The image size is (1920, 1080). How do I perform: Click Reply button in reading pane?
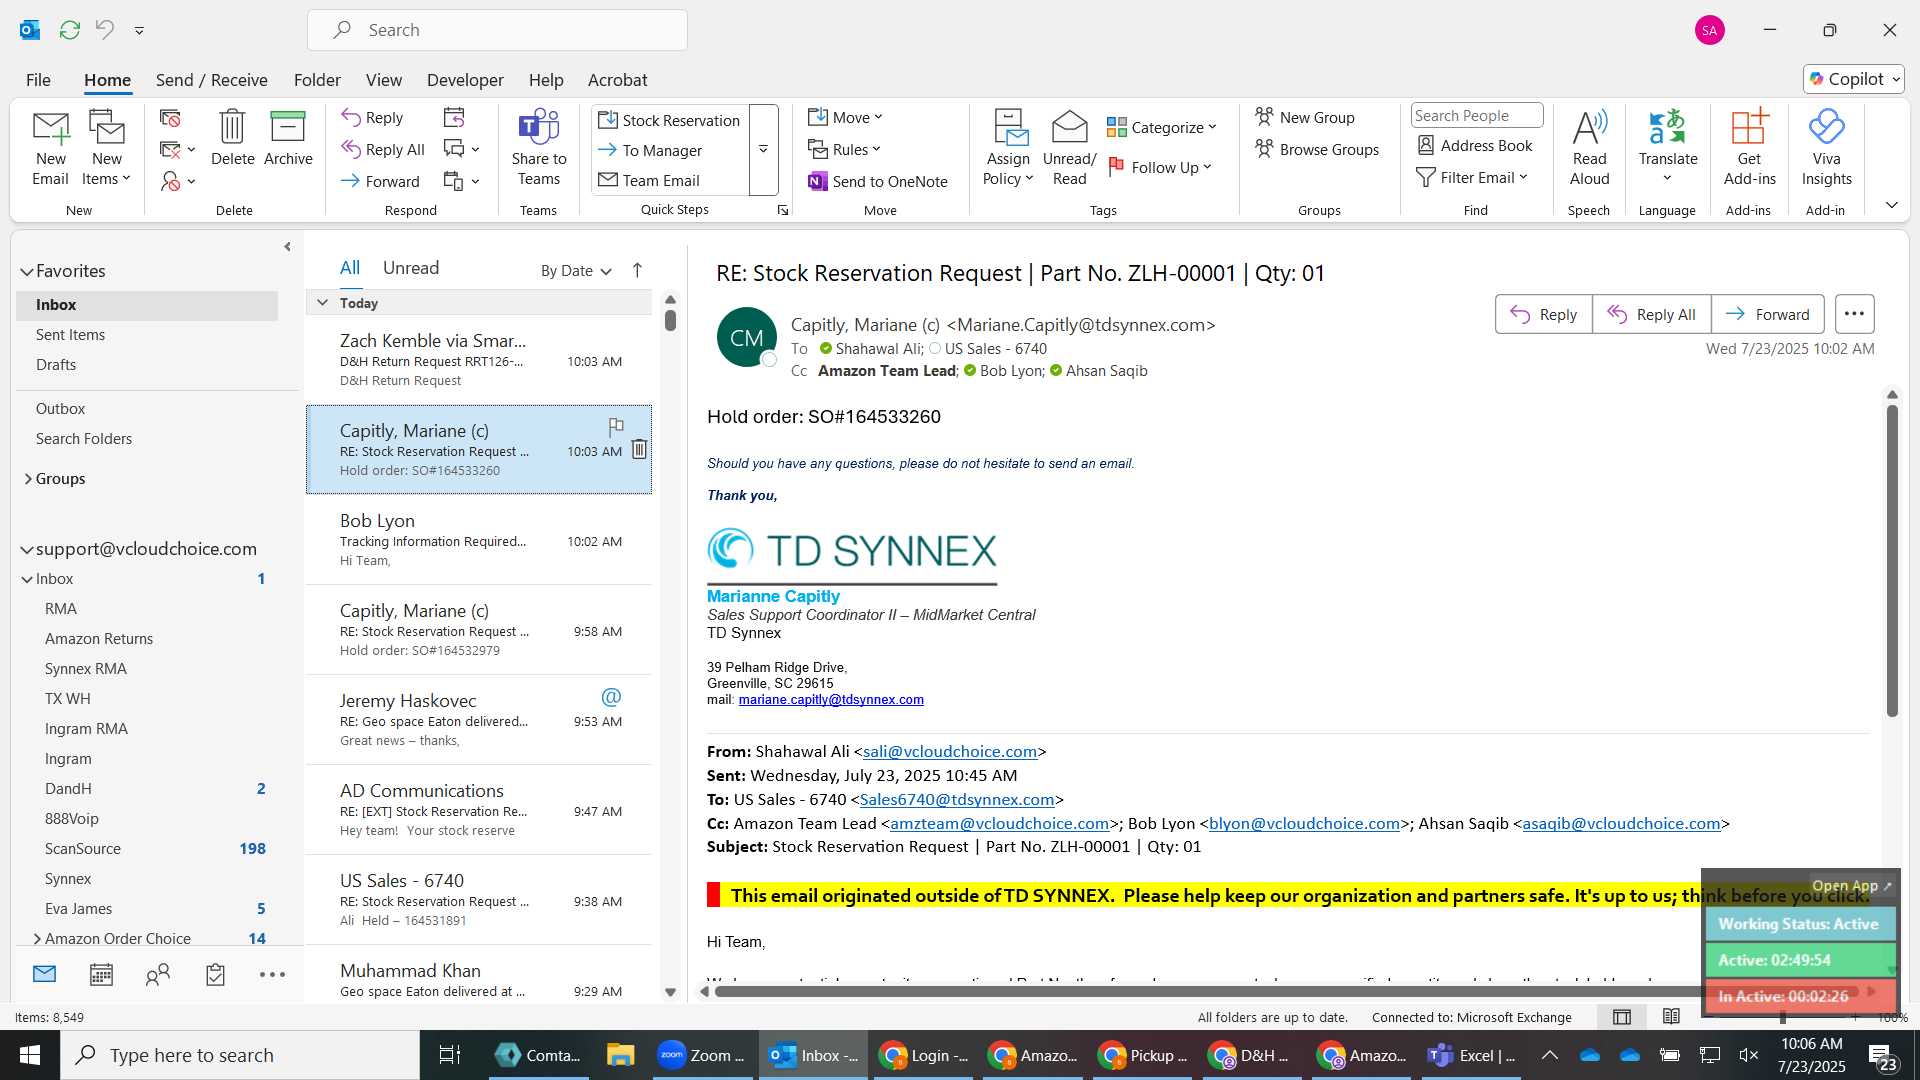1543,314
